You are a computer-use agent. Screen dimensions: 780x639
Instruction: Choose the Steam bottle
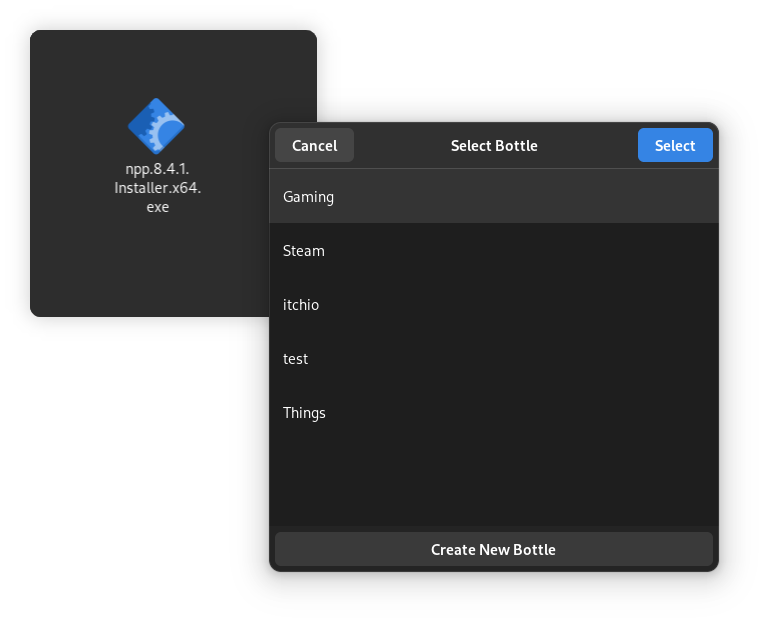point(304,251)
